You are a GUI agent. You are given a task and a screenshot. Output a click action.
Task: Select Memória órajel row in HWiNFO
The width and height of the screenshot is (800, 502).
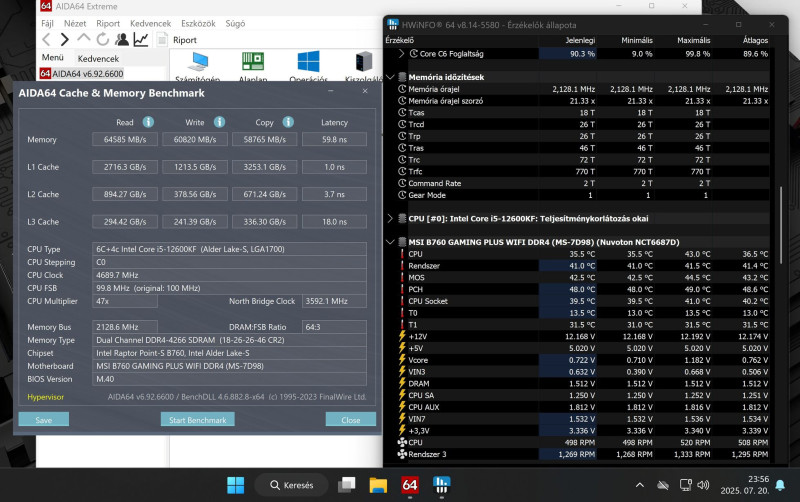(x=583, y=89)
